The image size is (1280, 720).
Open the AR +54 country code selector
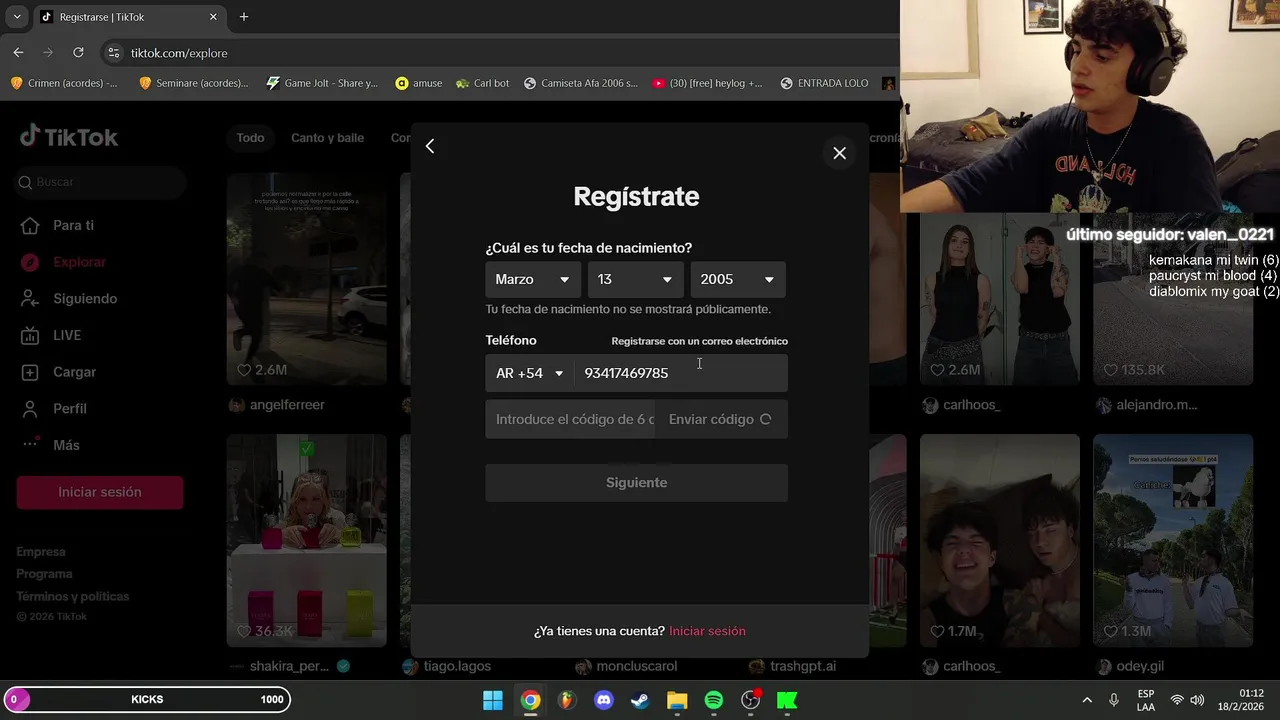point(530,373)
